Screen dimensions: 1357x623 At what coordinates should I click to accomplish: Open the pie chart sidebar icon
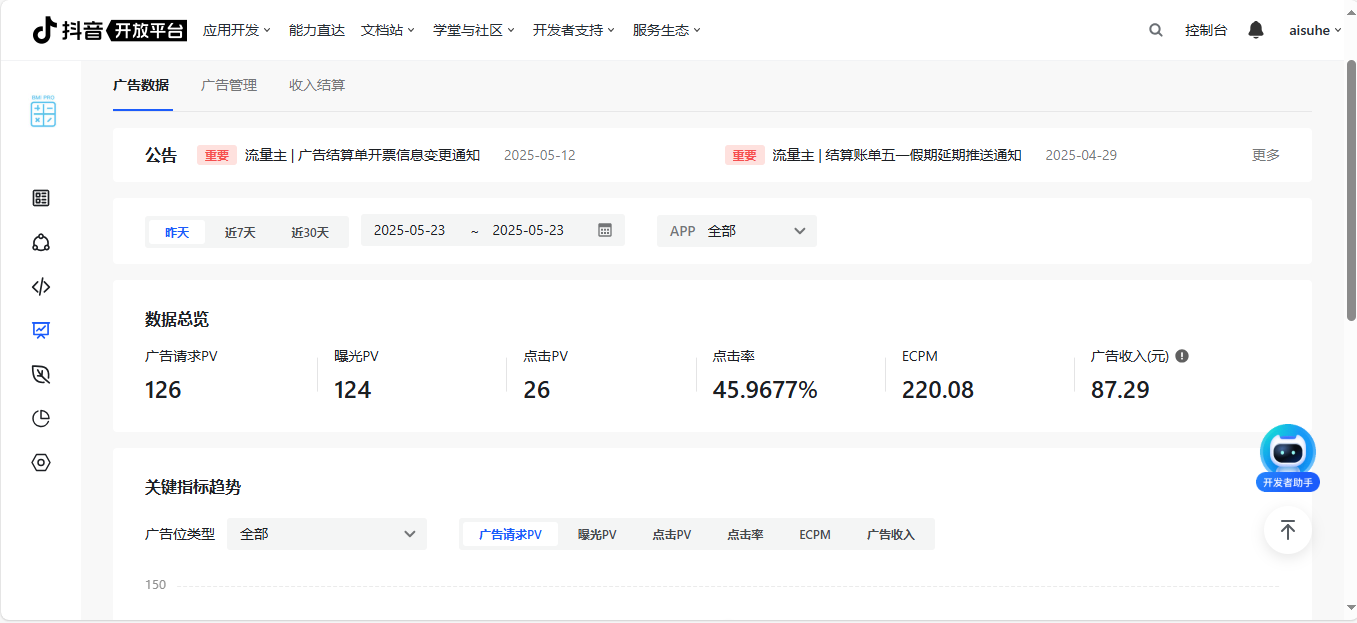click(x=41, y=418)
